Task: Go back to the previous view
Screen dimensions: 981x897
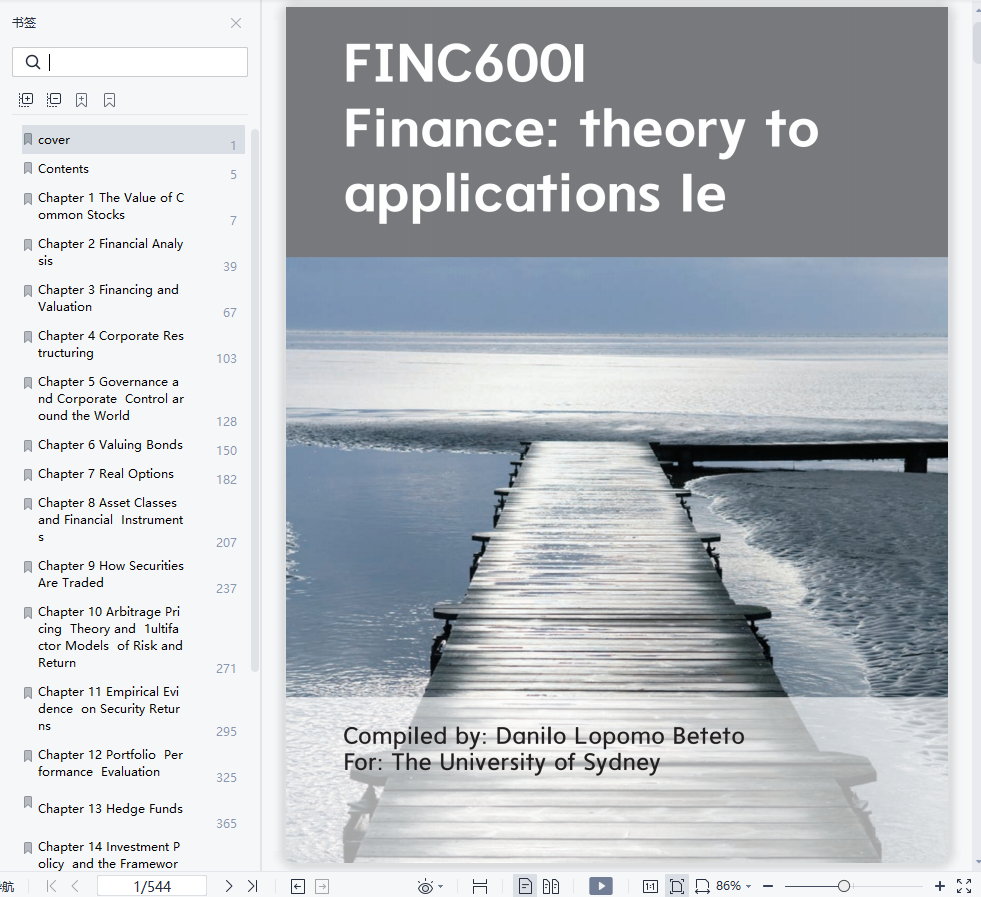Action: click(x=298, y=886)
